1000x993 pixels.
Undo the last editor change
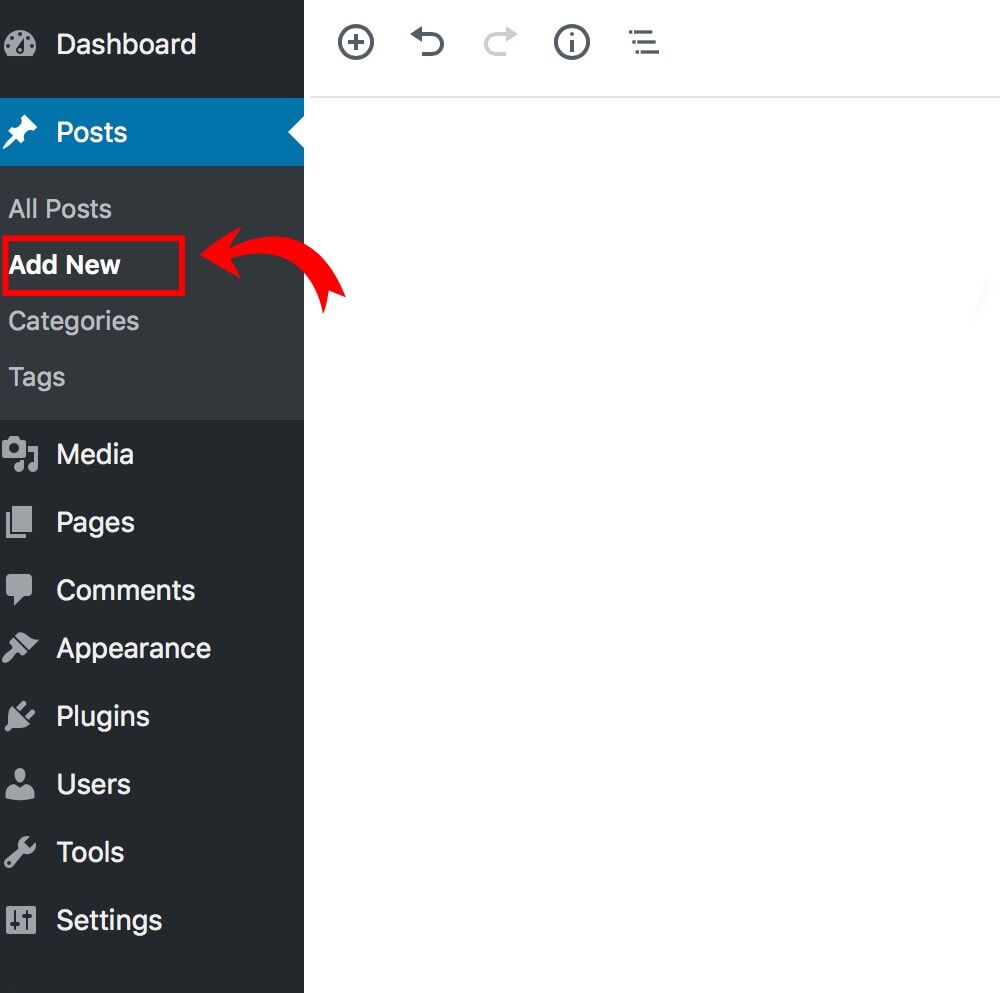click(x=427, y=43)
